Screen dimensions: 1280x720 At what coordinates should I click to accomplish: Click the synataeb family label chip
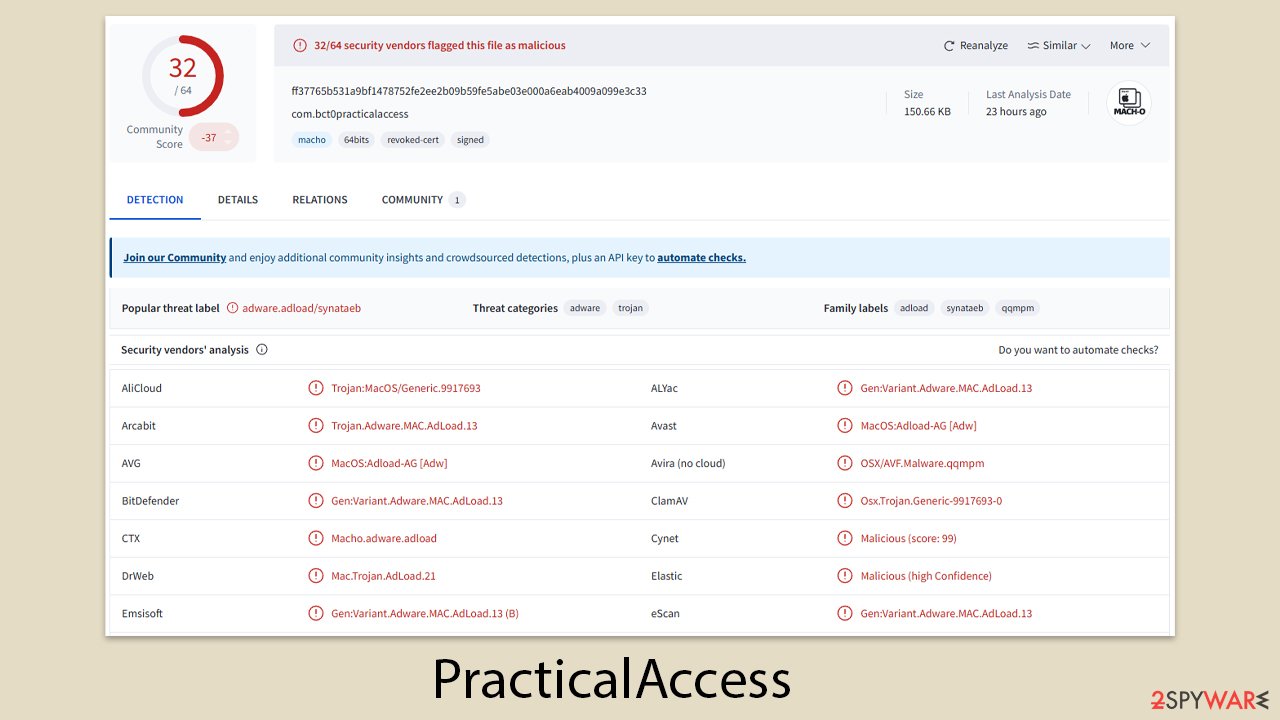click(x=965, y=308)
